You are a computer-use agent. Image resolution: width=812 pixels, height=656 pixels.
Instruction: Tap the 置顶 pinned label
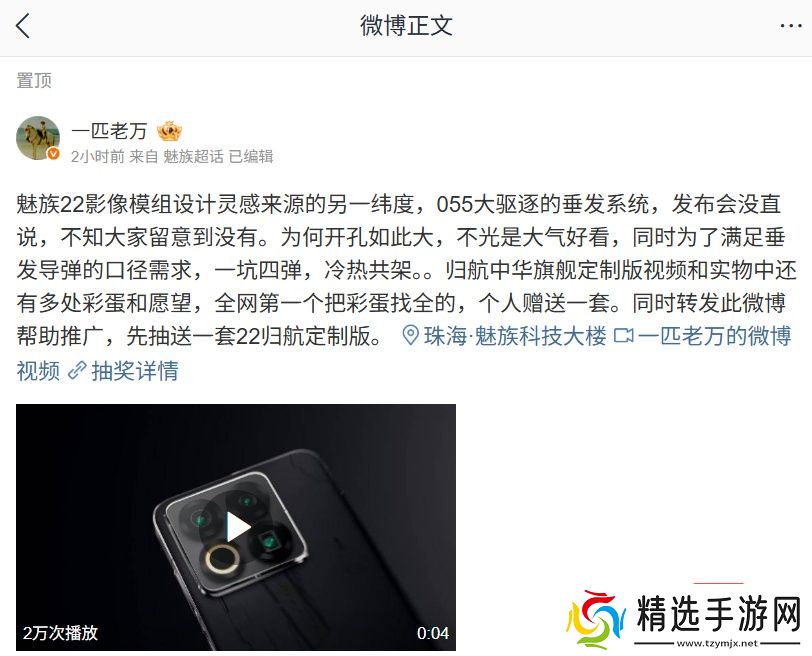(x=34, y=81)
